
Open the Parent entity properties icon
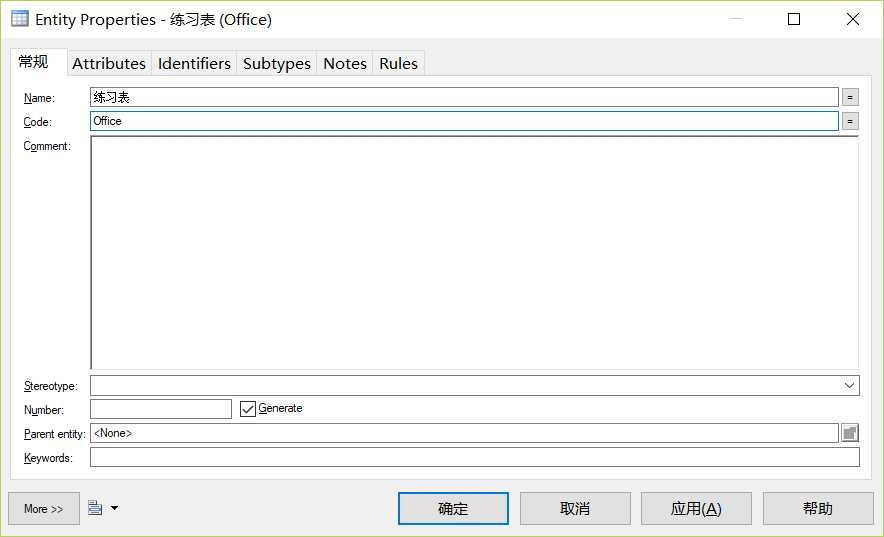tap(850, 433)
